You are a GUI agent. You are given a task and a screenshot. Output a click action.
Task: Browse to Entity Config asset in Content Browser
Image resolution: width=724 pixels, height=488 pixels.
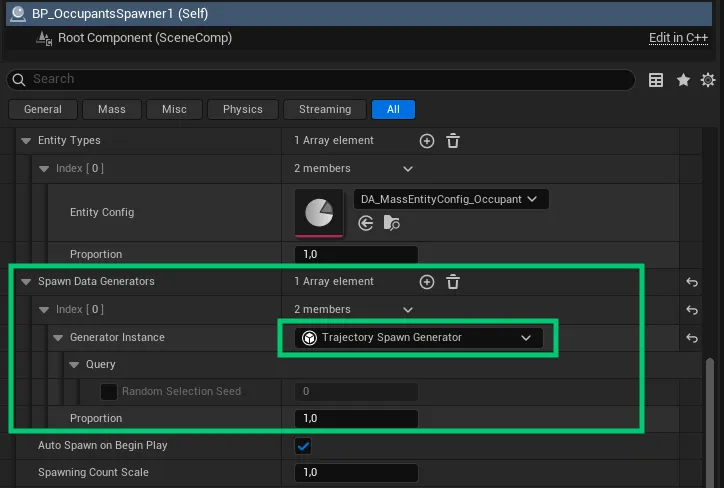[x=391, y=224]
